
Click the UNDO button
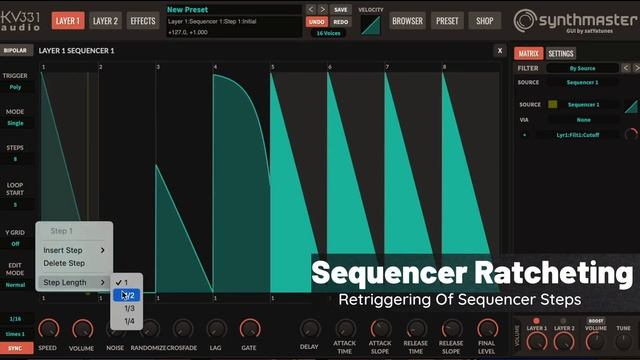click(x=317, y=22)
